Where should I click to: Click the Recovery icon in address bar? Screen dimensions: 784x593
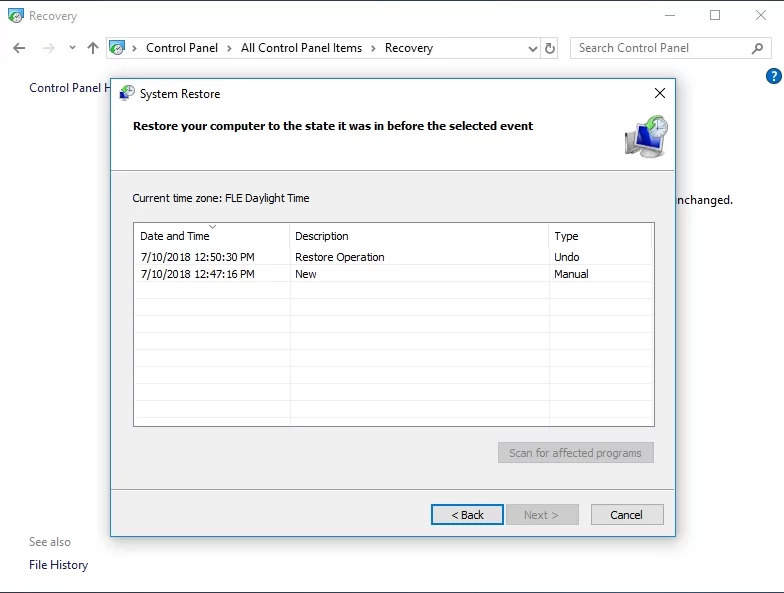[117, 48]
